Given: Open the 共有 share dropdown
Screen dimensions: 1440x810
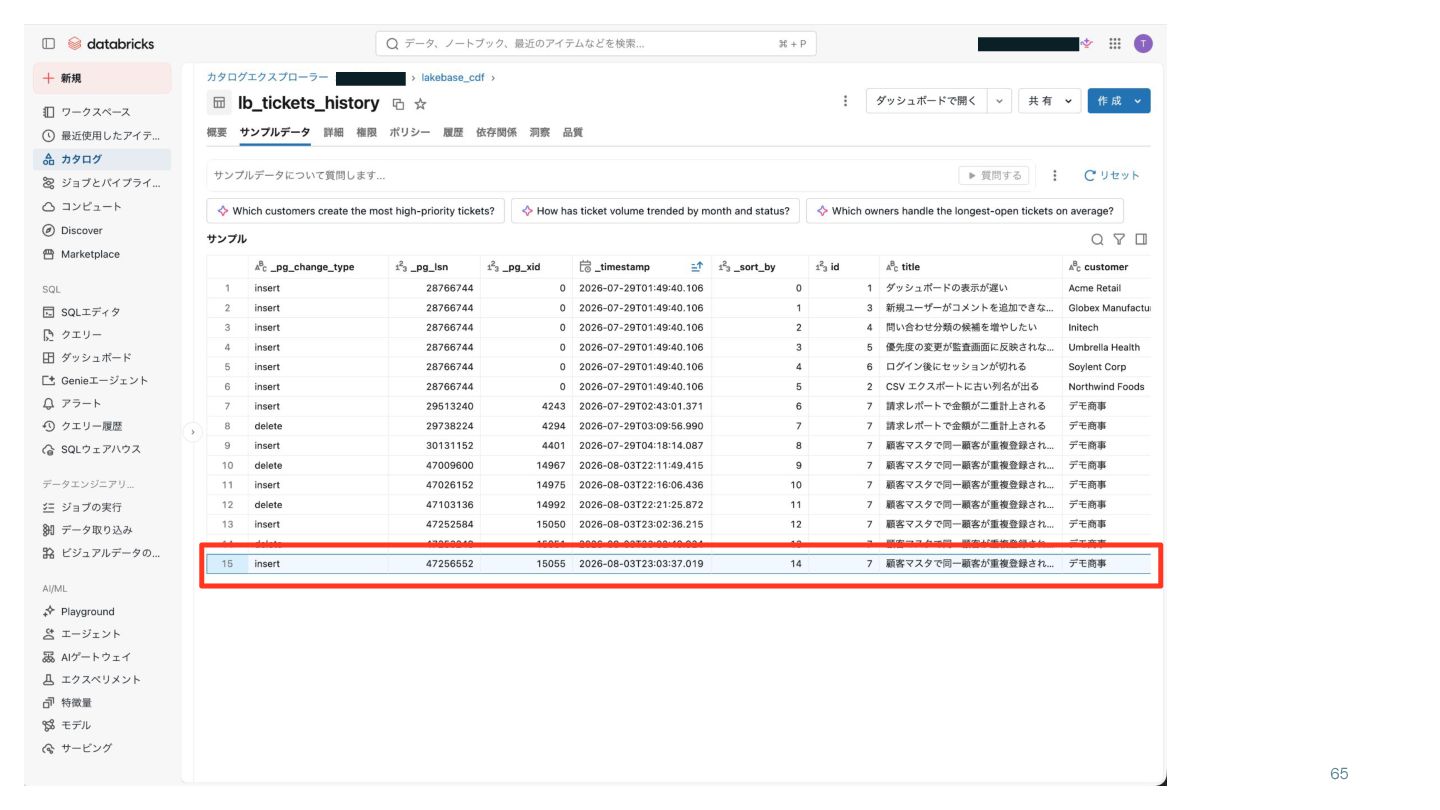Looking at the screenshot, I should 1049,101.
